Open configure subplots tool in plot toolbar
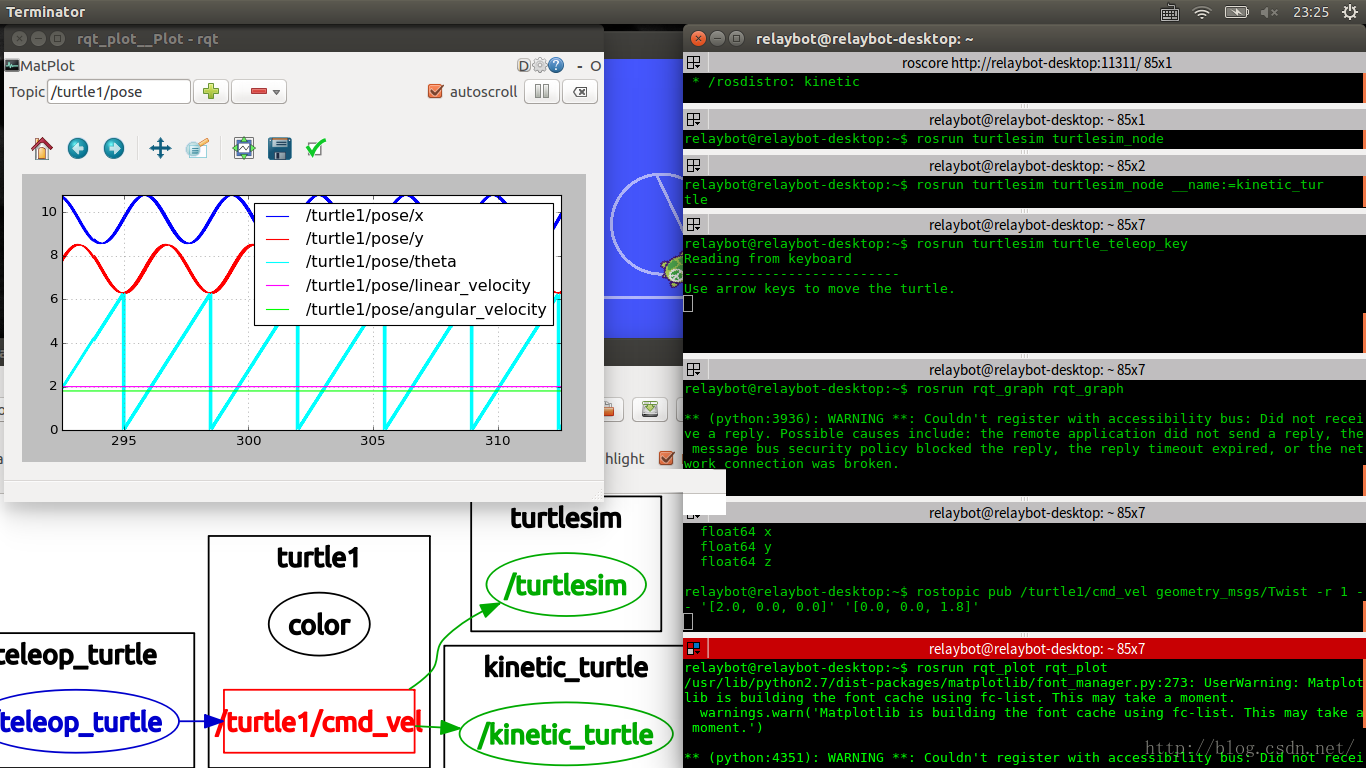The height and width of the screenshot is (768, 1366). click(x=244, y=149)
